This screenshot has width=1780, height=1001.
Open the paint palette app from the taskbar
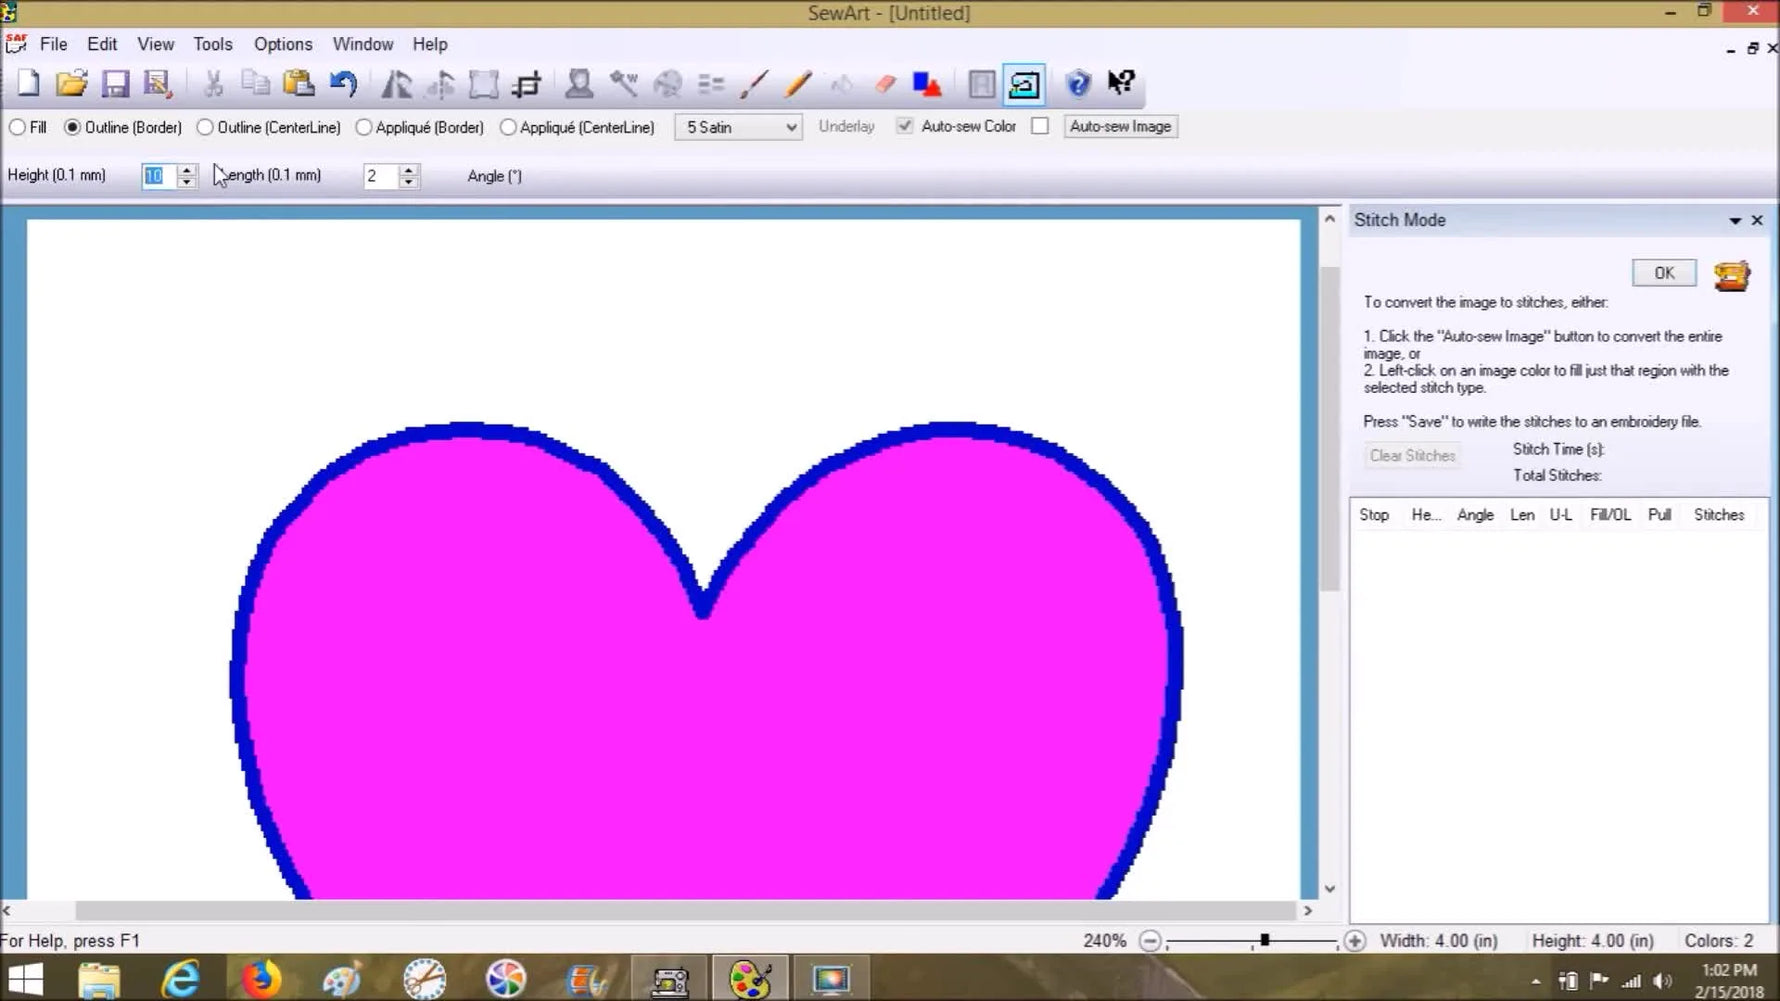pos(751,977)
